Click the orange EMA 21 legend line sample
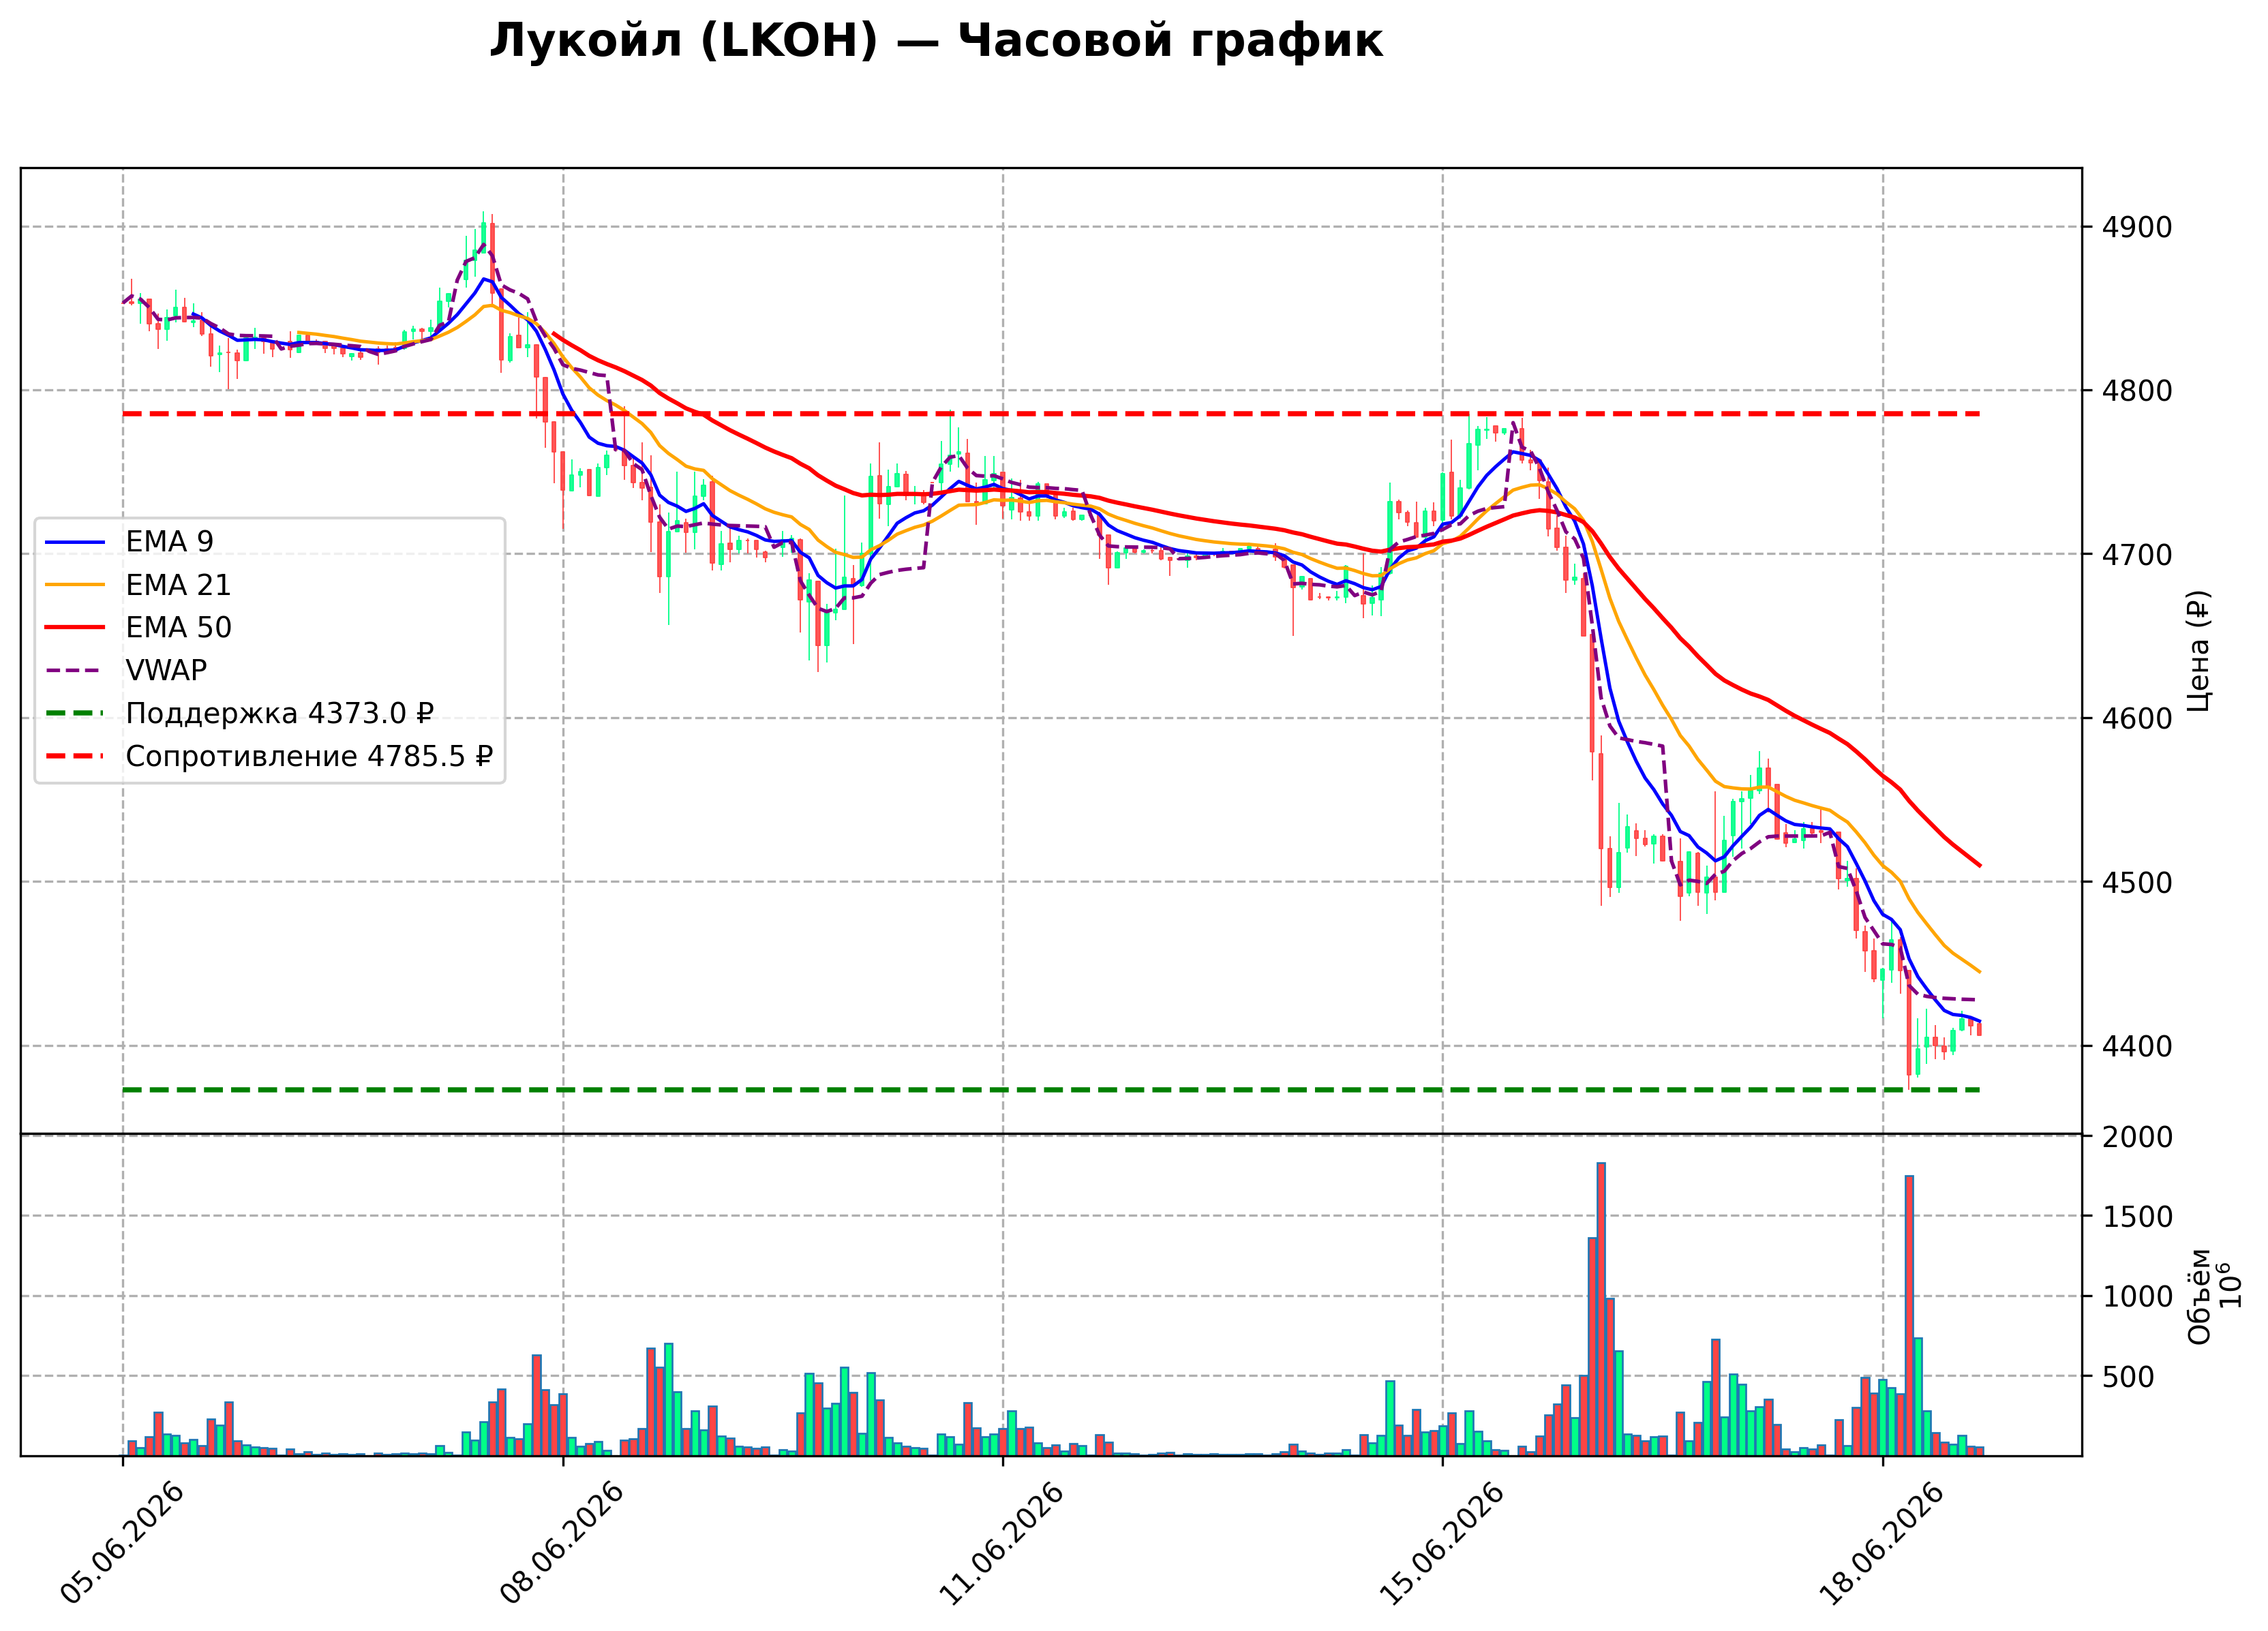The width and height of the screenshot is (2268, 1631). click(75, 585)
